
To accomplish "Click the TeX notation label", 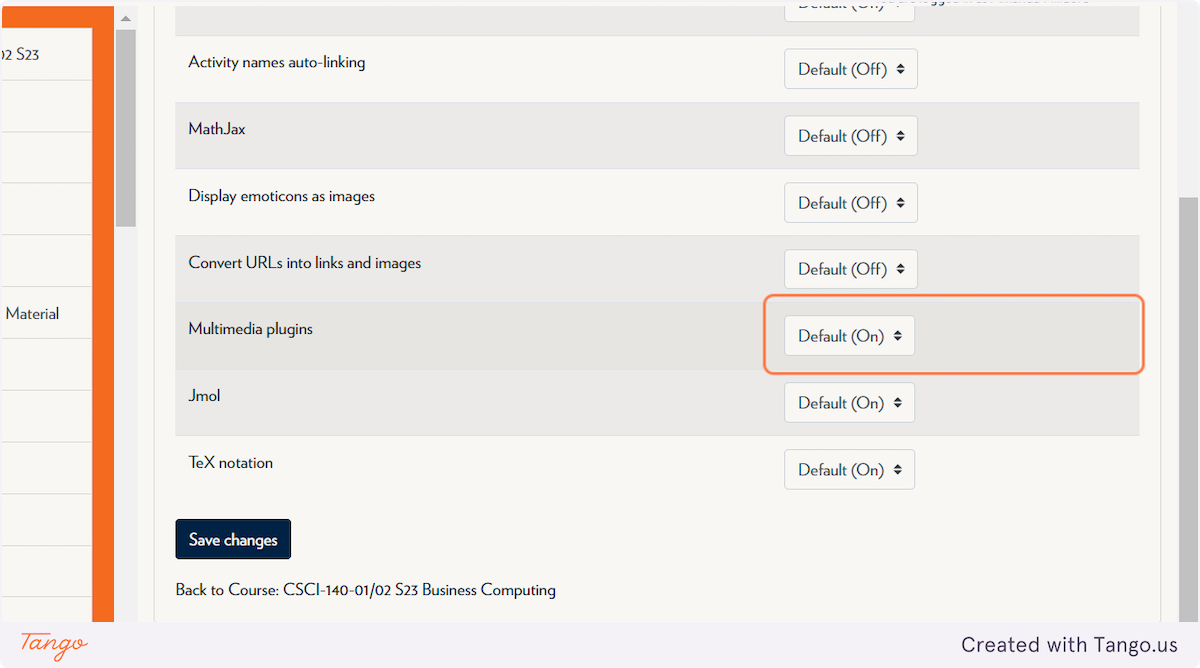I will tap(231, 463).
